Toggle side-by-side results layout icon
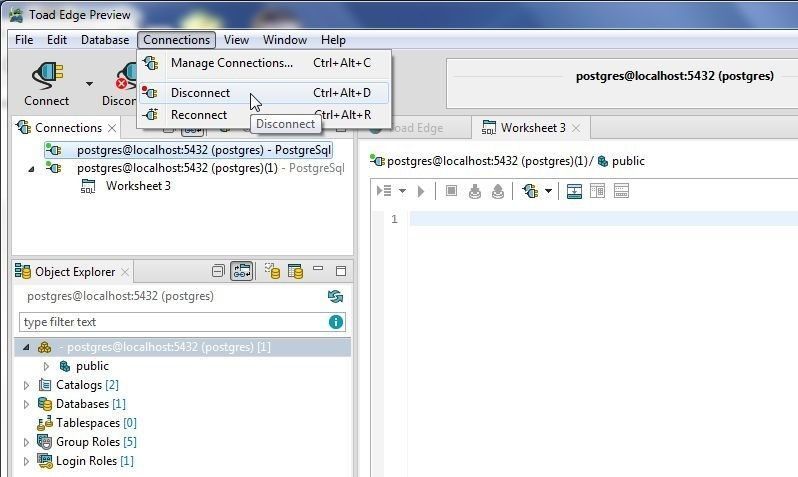The image size is (798, 477). click(x=597, y=191)
